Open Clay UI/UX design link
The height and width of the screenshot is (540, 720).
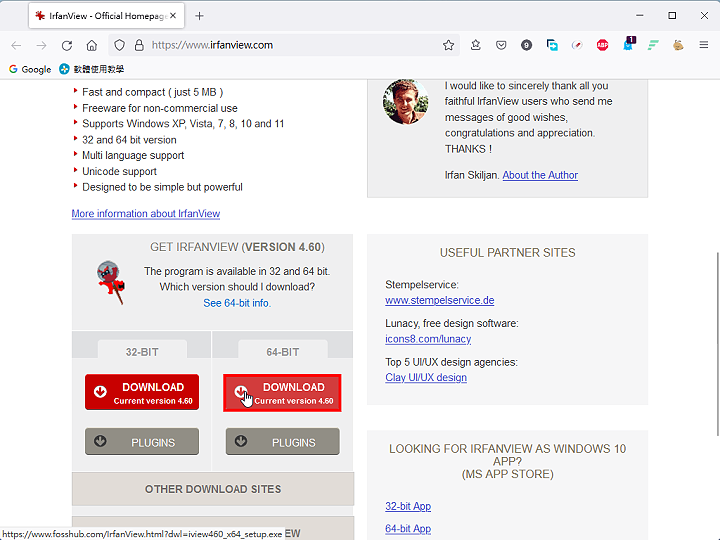(426, 377)
